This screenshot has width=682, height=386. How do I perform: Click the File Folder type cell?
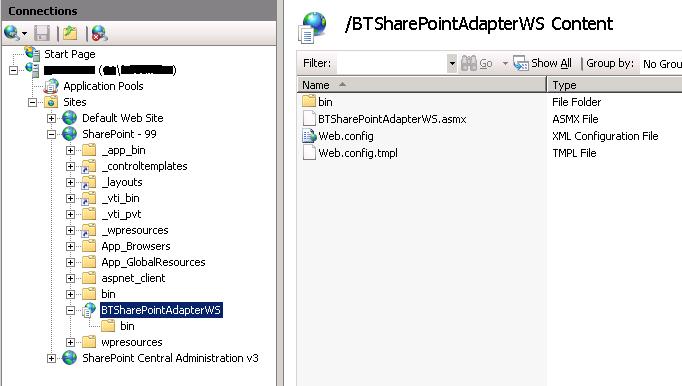576,102
